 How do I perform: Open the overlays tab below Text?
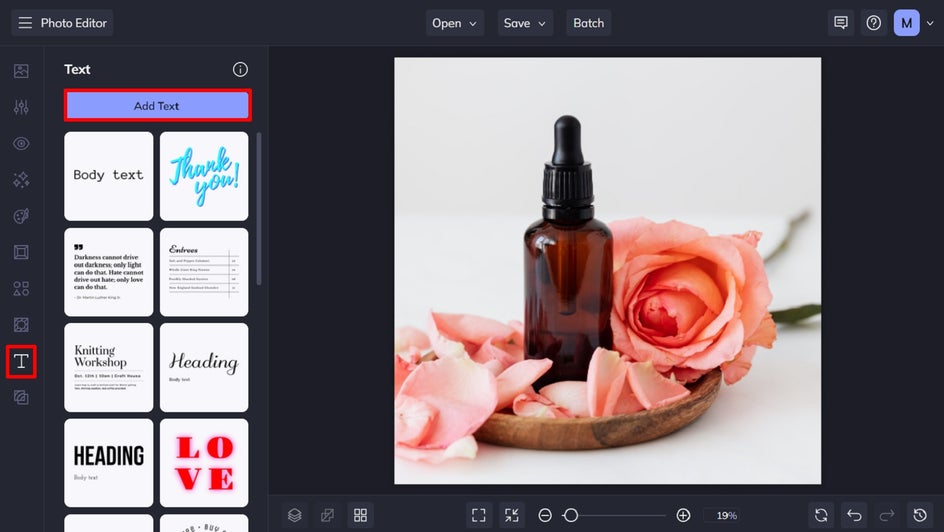tap(21, 397)
